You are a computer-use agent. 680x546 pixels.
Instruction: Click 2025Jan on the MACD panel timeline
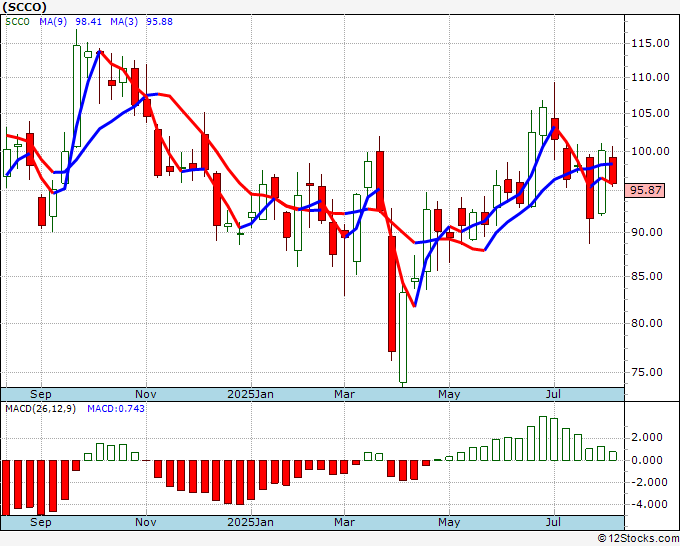[251, 522]
